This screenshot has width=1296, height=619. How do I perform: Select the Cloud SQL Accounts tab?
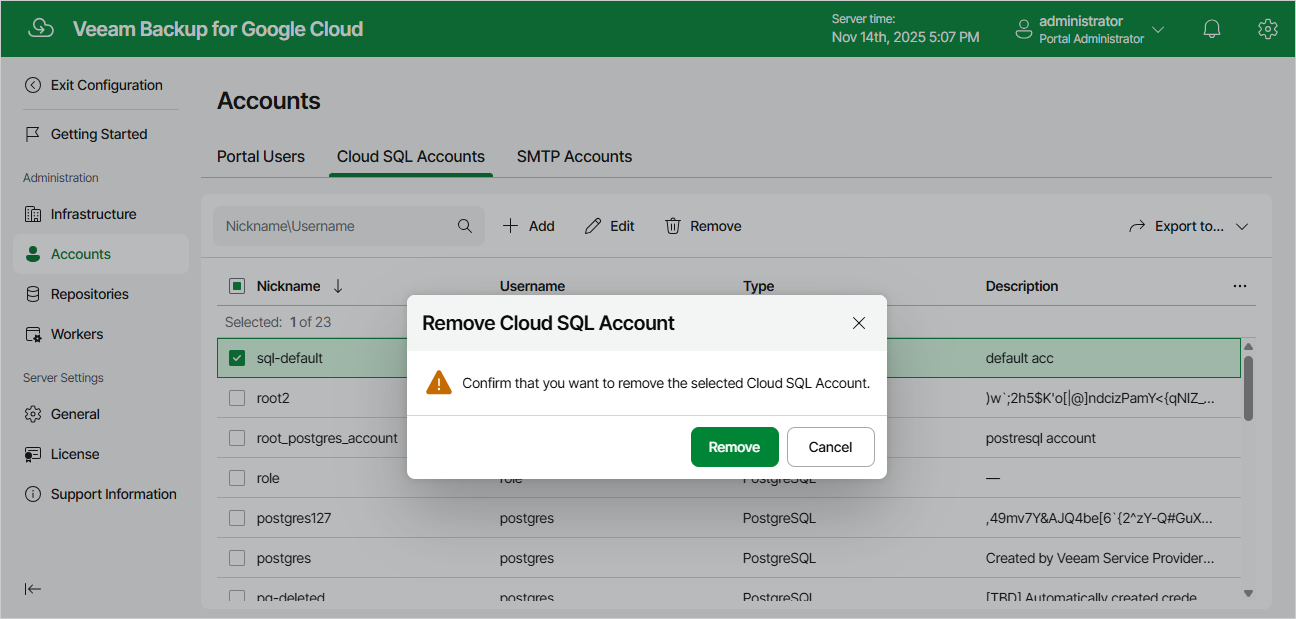(411, 156)
